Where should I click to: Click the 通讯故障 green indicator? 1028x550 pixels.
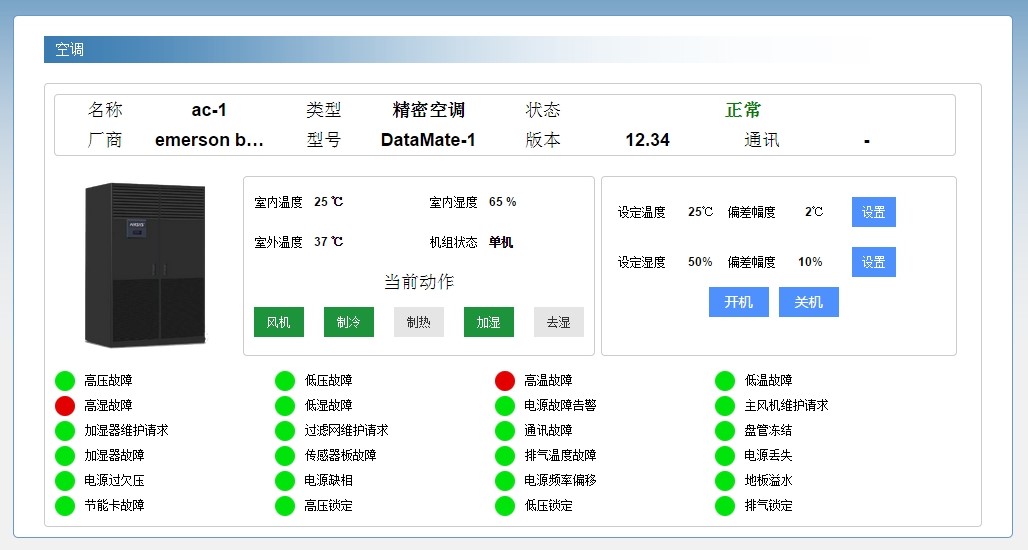505,430
